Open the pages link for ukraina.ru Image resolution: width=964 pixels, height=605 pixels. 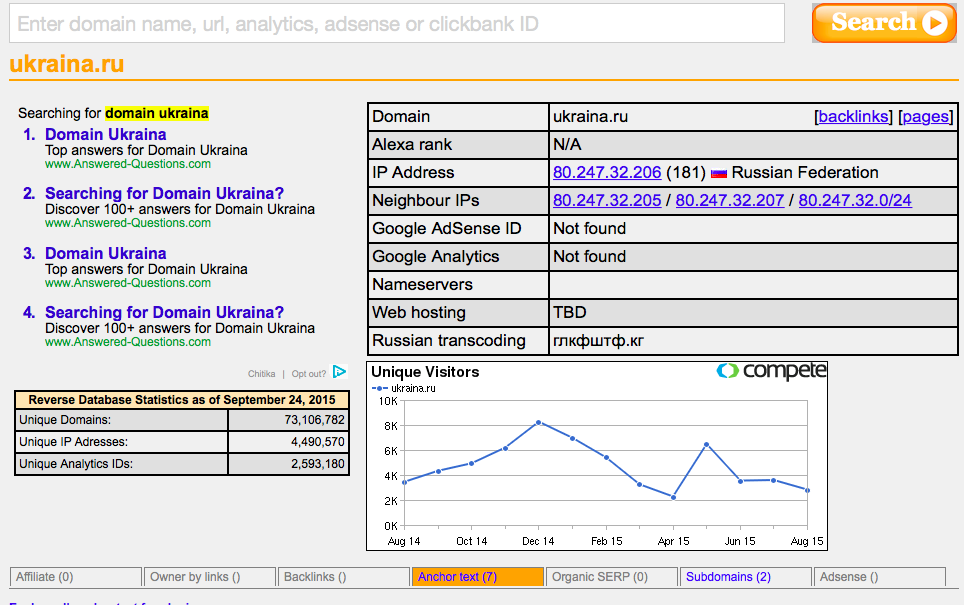[925, 117]
